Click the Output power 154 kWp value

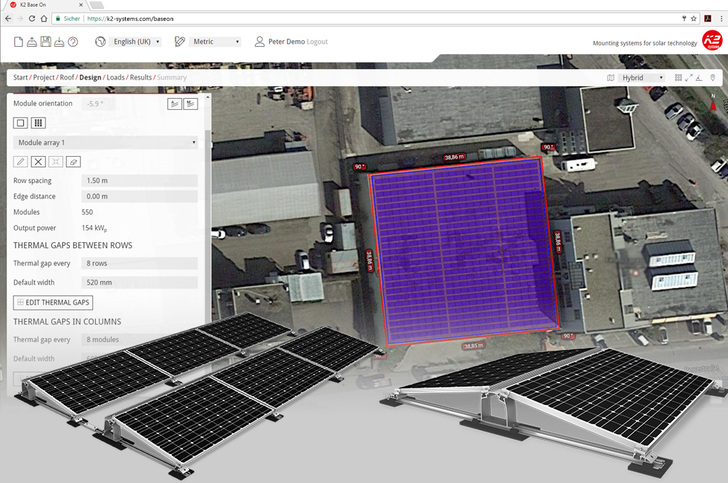pyautogui.click(x=94, y=228)
